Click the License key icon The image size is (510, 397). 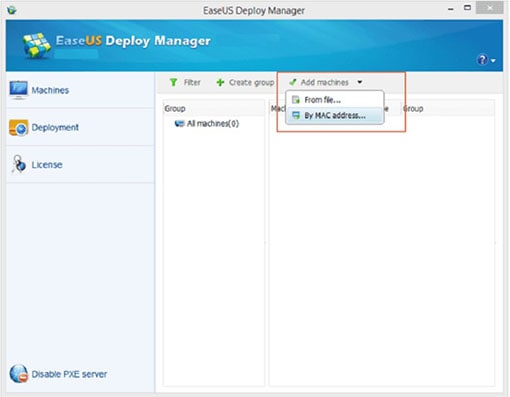pos(18,164)
